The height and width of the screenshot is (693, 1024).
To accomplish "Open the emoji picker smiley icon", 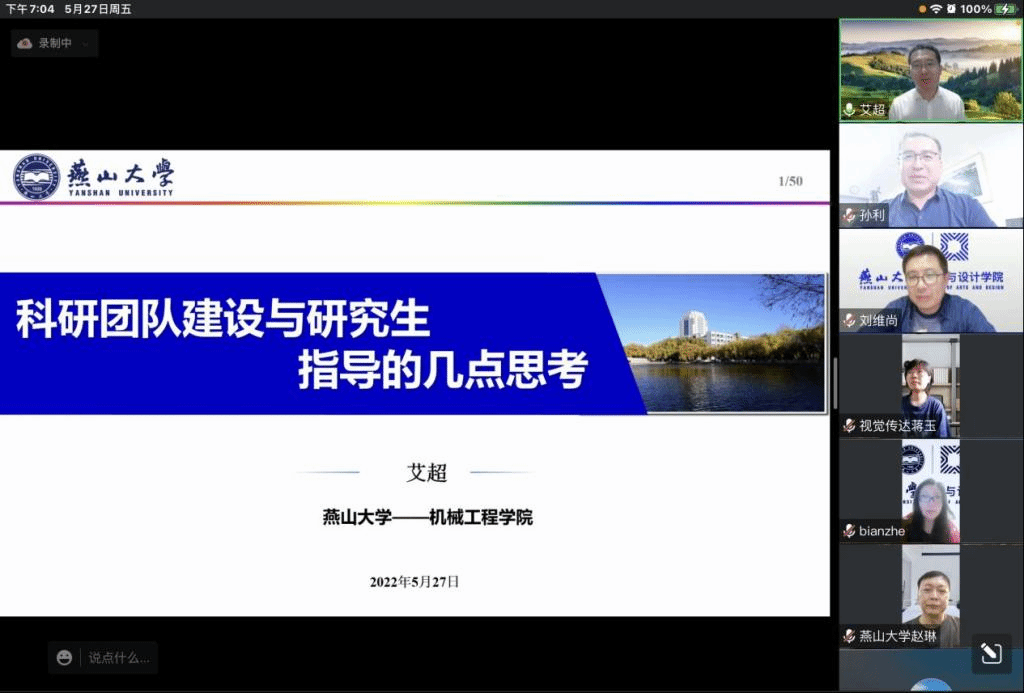I will tap(65, 657).
